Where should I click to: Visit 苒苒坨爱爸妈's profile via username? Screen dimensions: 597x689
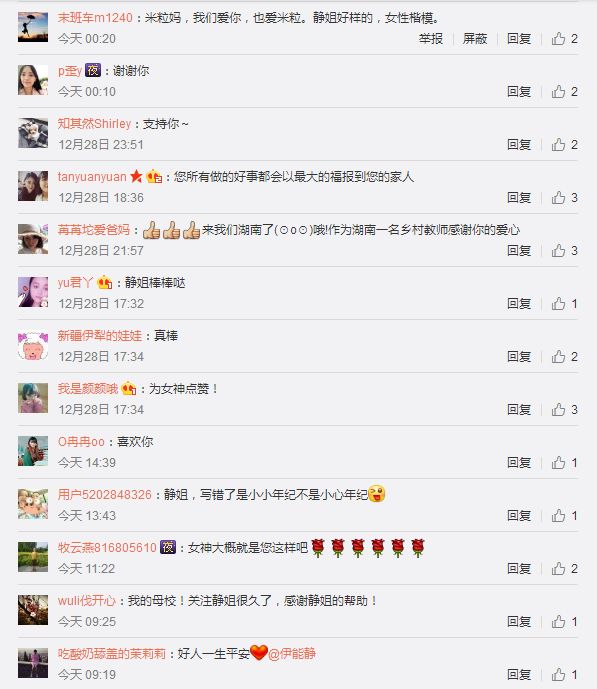point(94,230)
